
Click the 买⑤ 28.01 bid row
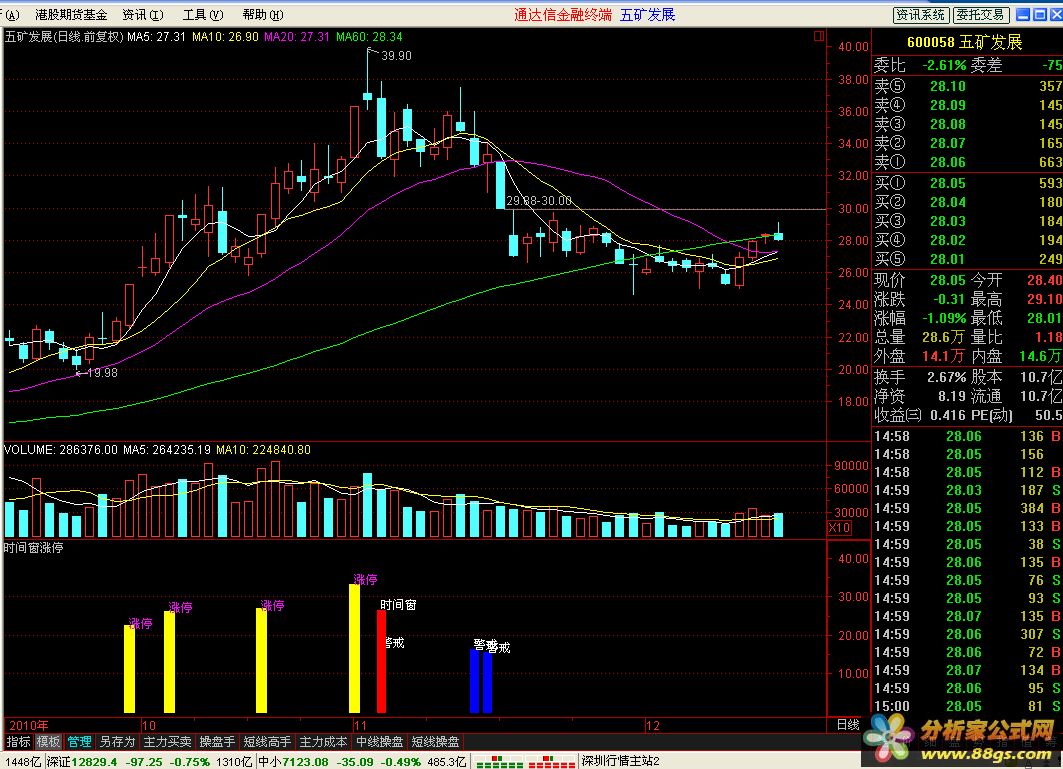(x=967, y=259)
